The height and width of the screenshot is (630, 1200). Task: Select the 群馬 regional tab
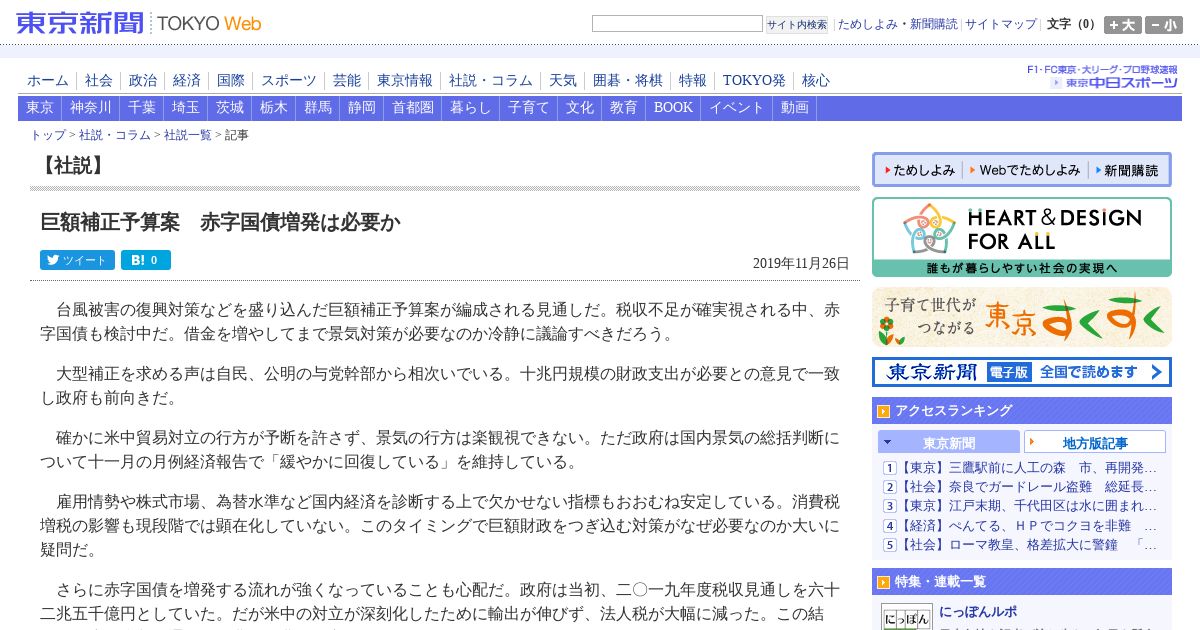tap(318, 108)
